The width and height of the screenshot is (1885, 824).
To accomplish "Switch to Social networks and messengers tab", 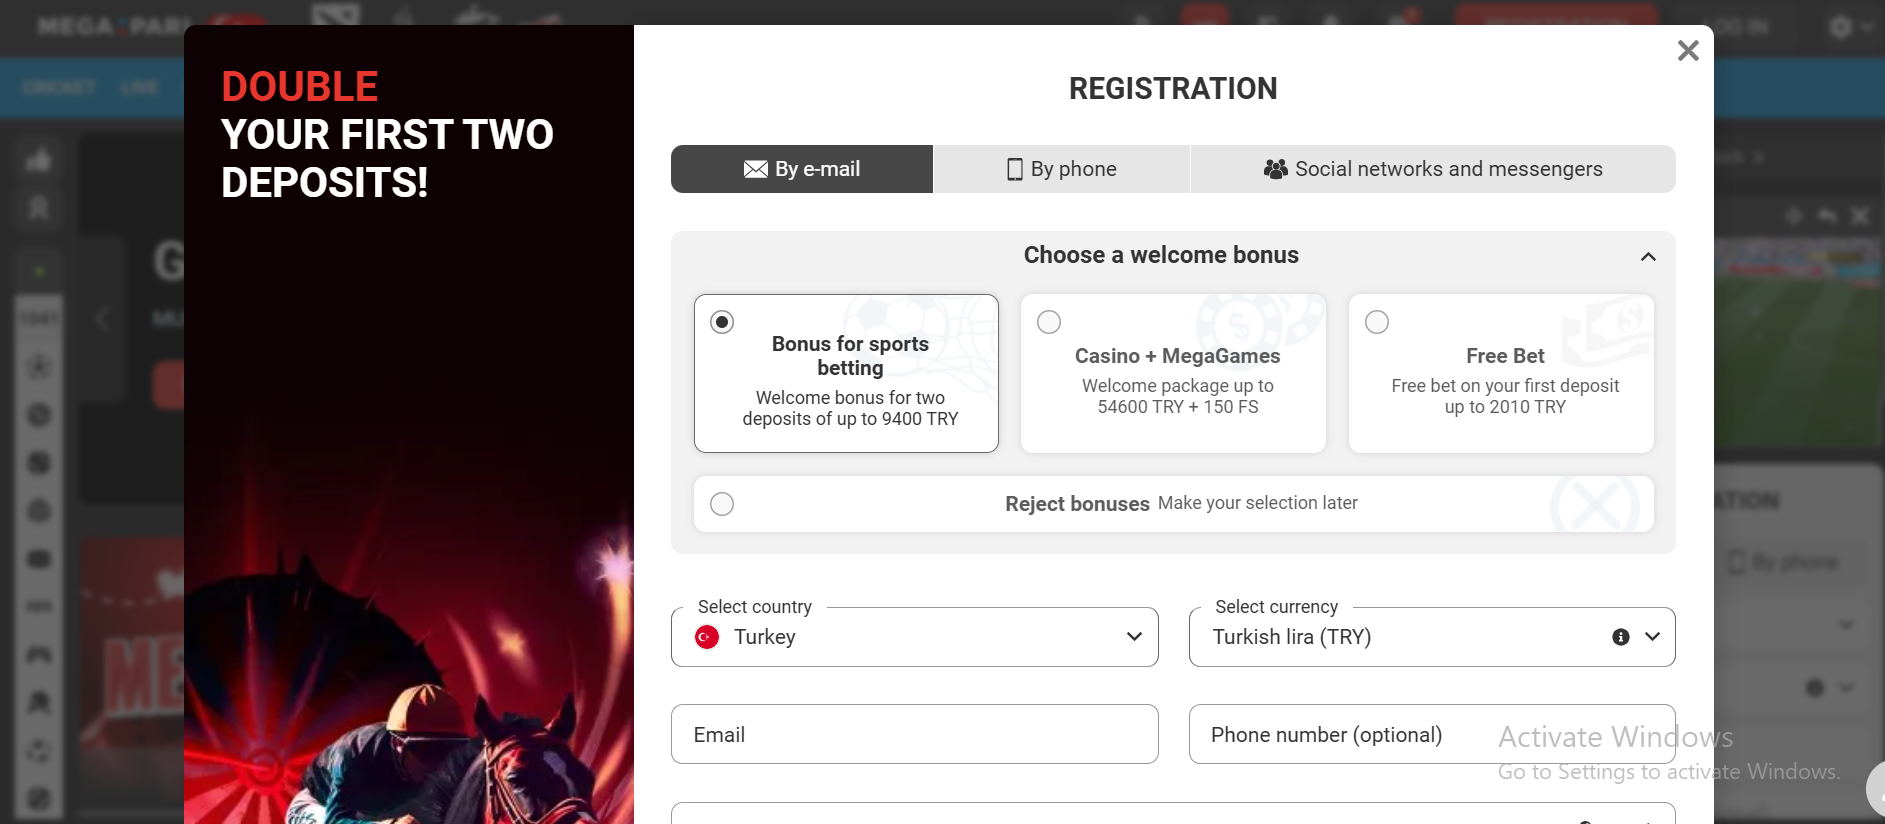I will 1433,169.
